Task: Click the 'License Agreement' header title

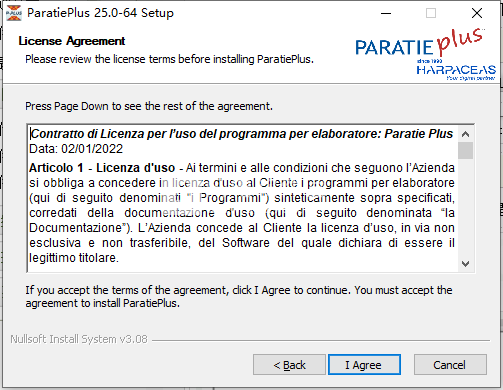Action: pos(72,41)
